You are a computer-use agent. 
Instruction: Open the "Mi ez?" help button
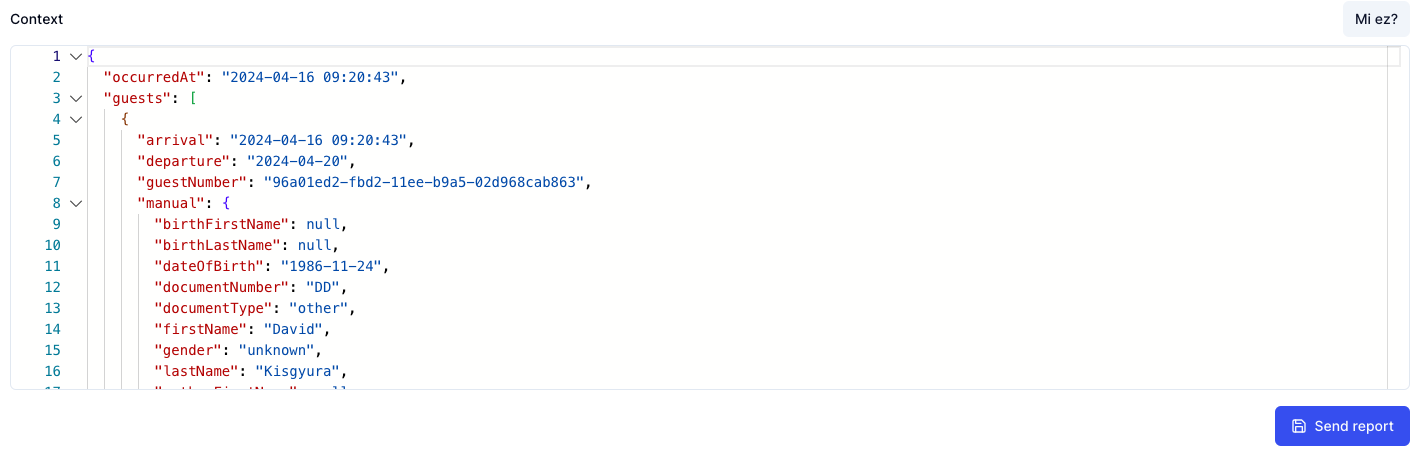pos(1375,19)
